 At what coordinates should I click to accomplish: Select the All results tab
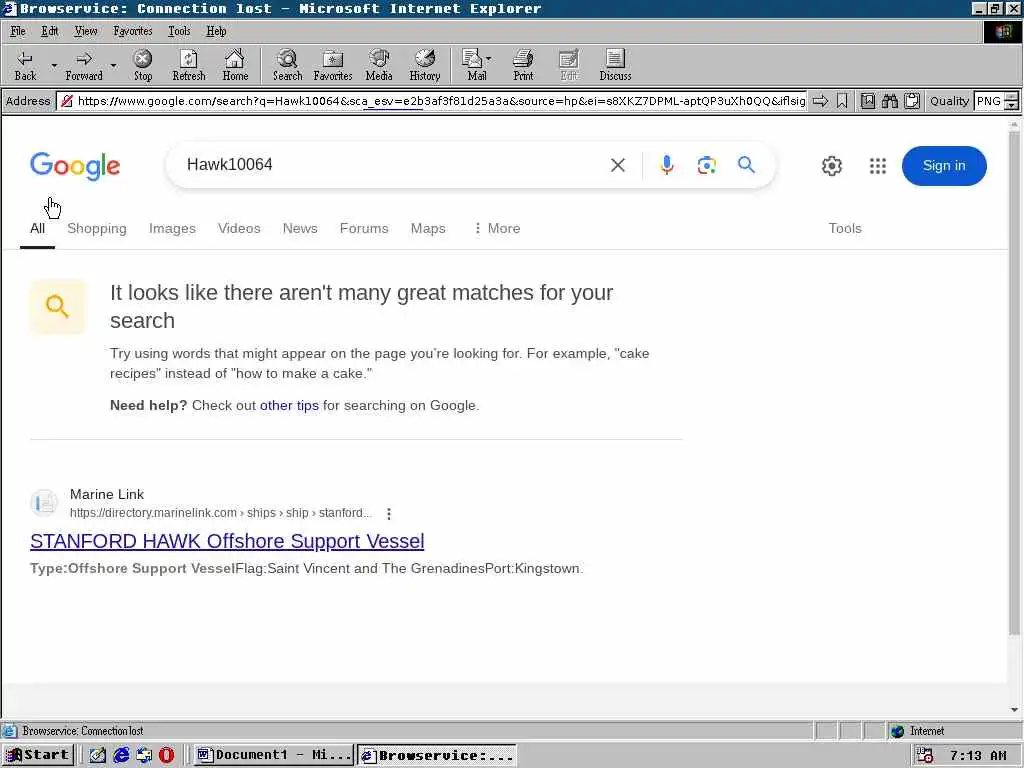click(37, 229)
